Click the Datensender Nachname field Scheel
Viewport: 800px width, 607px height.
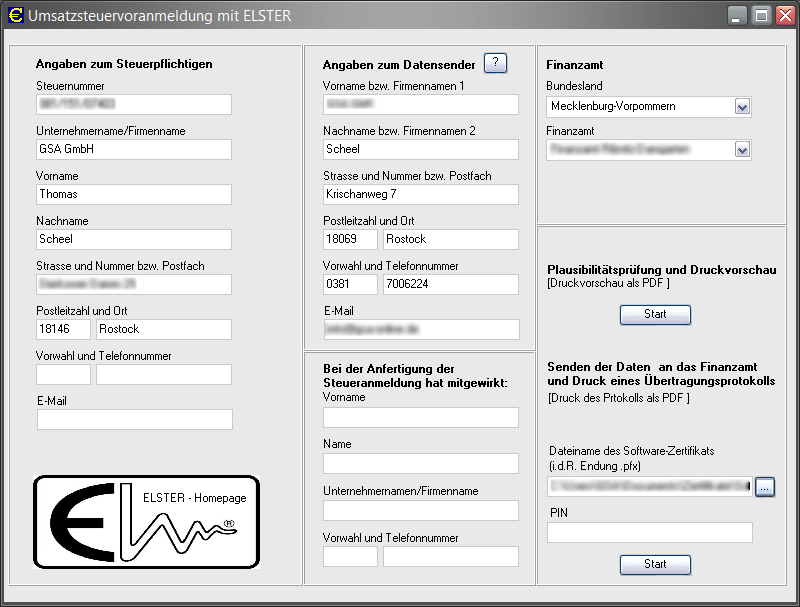(420, 149)
